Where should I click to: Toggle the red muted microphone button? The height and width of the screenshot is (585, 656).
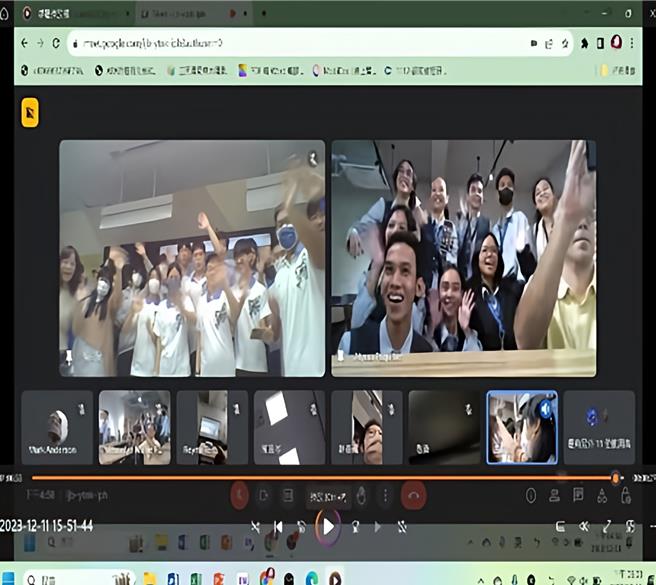click(240, 495)
